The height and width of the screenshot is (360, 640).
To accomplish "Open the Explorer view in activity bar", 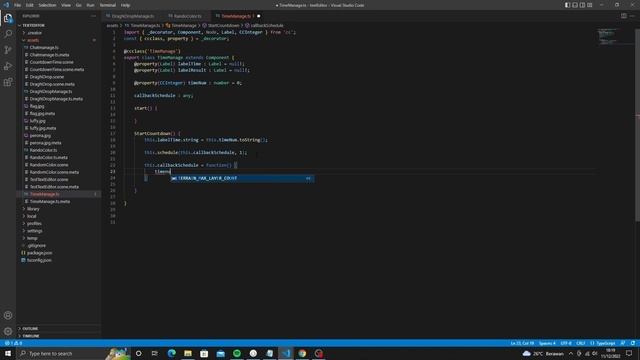I will point(8,18).
